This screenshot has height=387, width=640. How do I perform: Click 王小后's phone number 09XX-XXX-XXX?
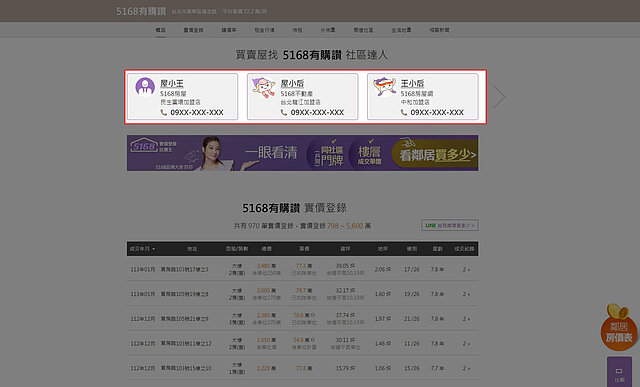(x=437, y=112)
